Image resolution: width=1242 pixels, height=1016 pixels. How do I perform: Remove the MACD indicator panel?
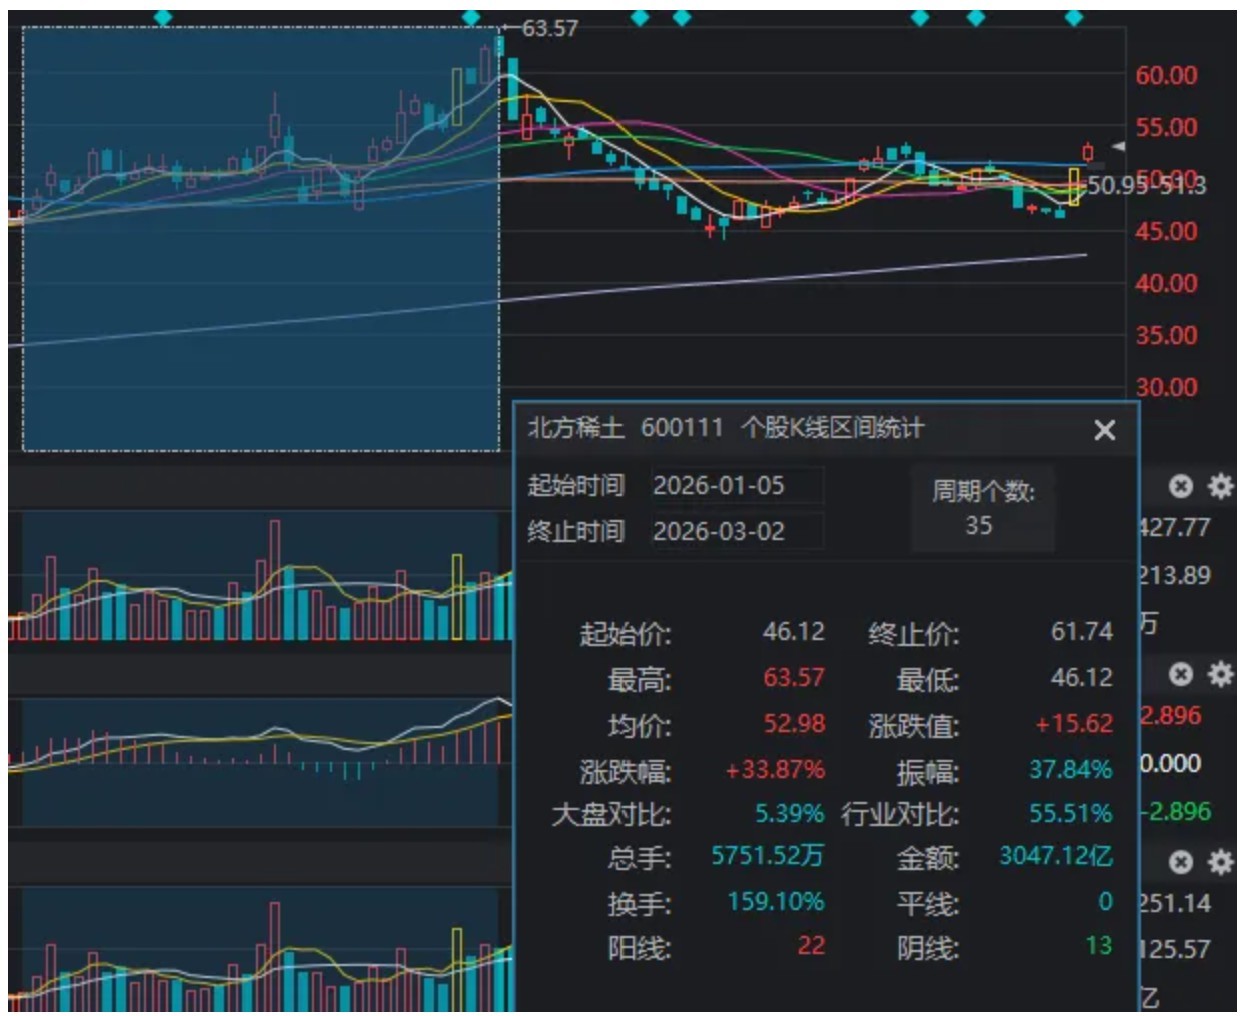[x=1181, y=674]
